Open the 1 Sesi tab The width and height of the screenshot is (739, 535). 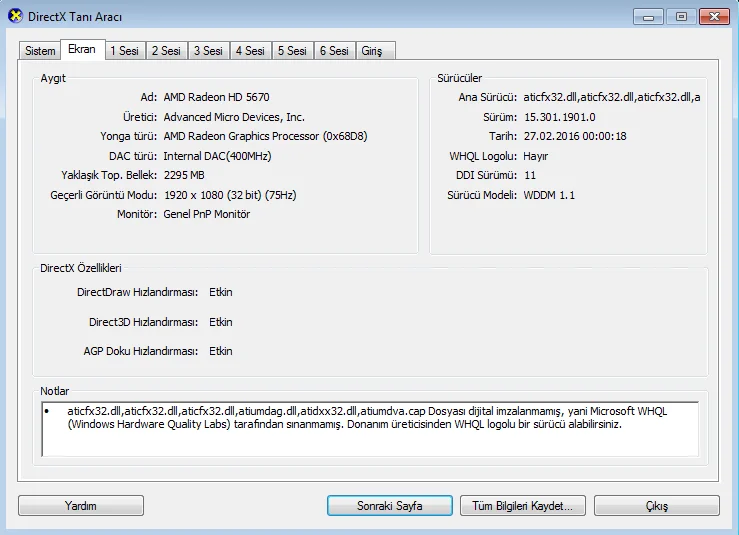click(124, 50)
